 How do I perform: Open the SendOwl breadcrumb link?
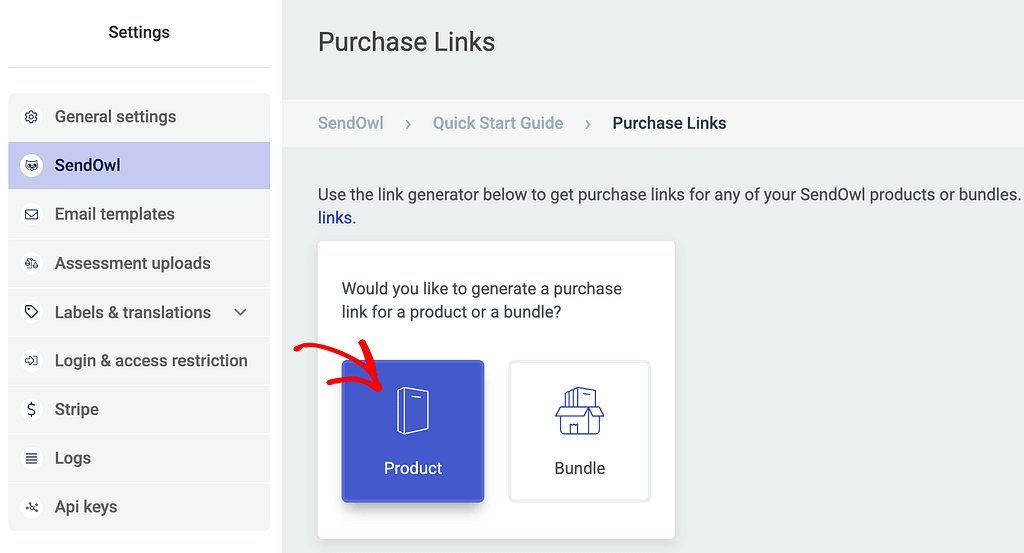tap(351, 123)
